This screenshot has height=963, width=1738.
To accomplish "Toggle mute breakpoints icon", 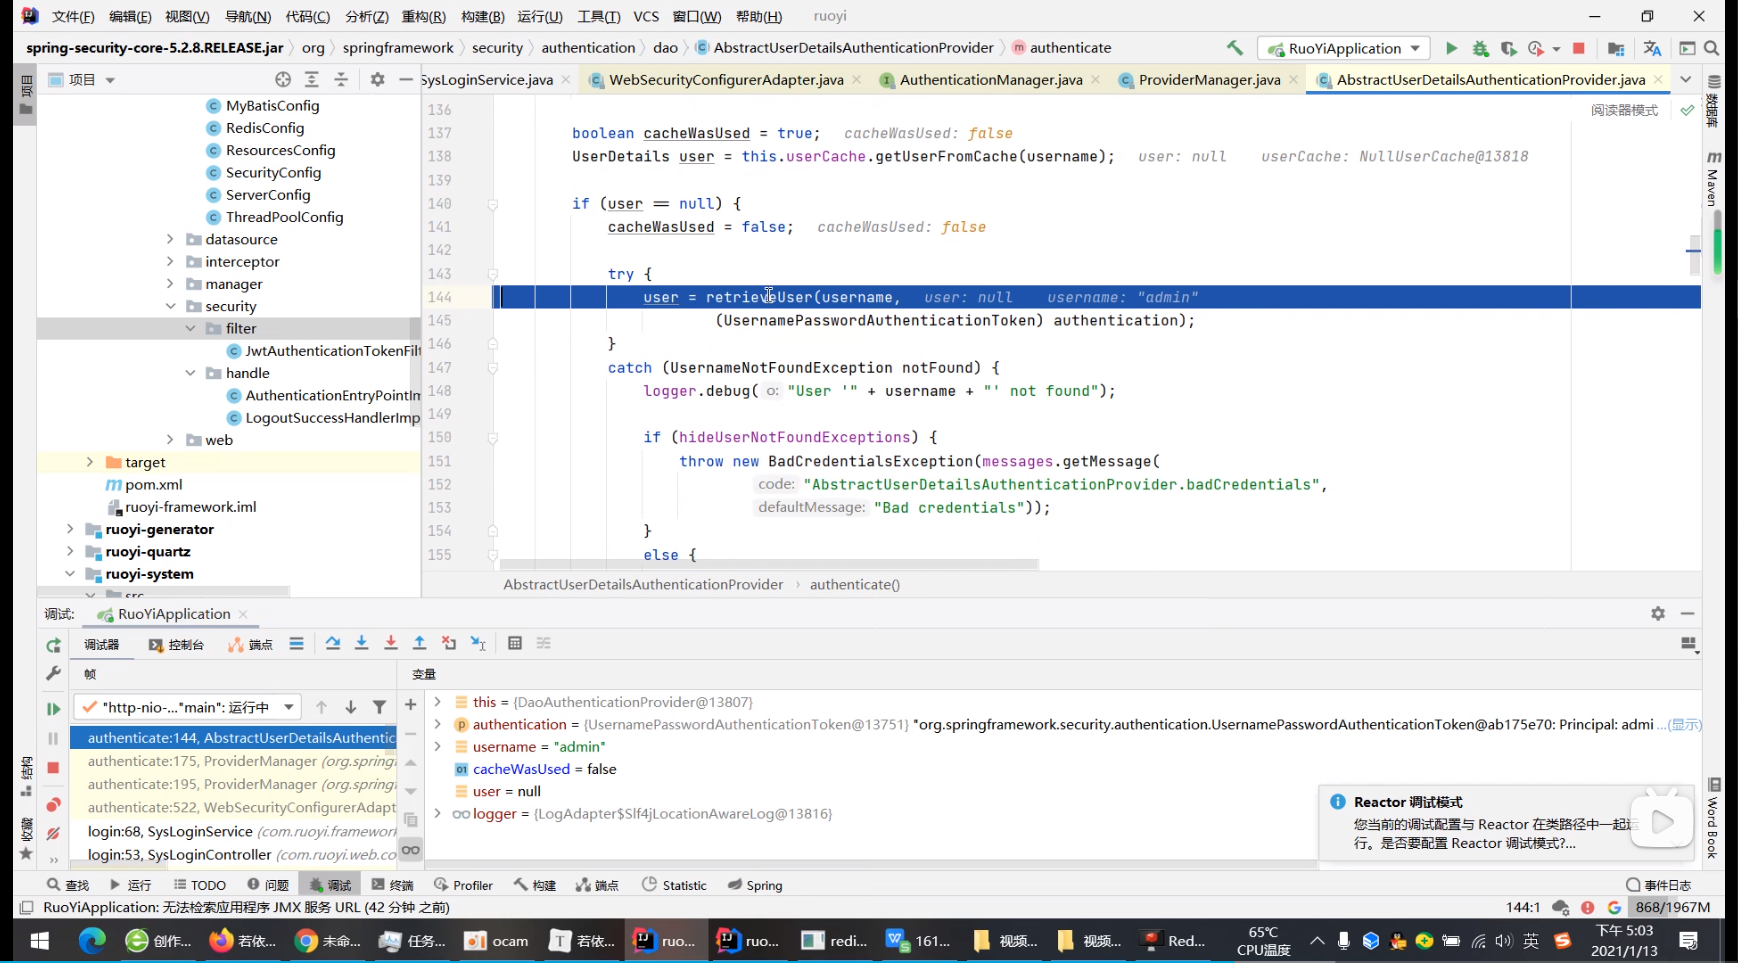I will (53, 833).
